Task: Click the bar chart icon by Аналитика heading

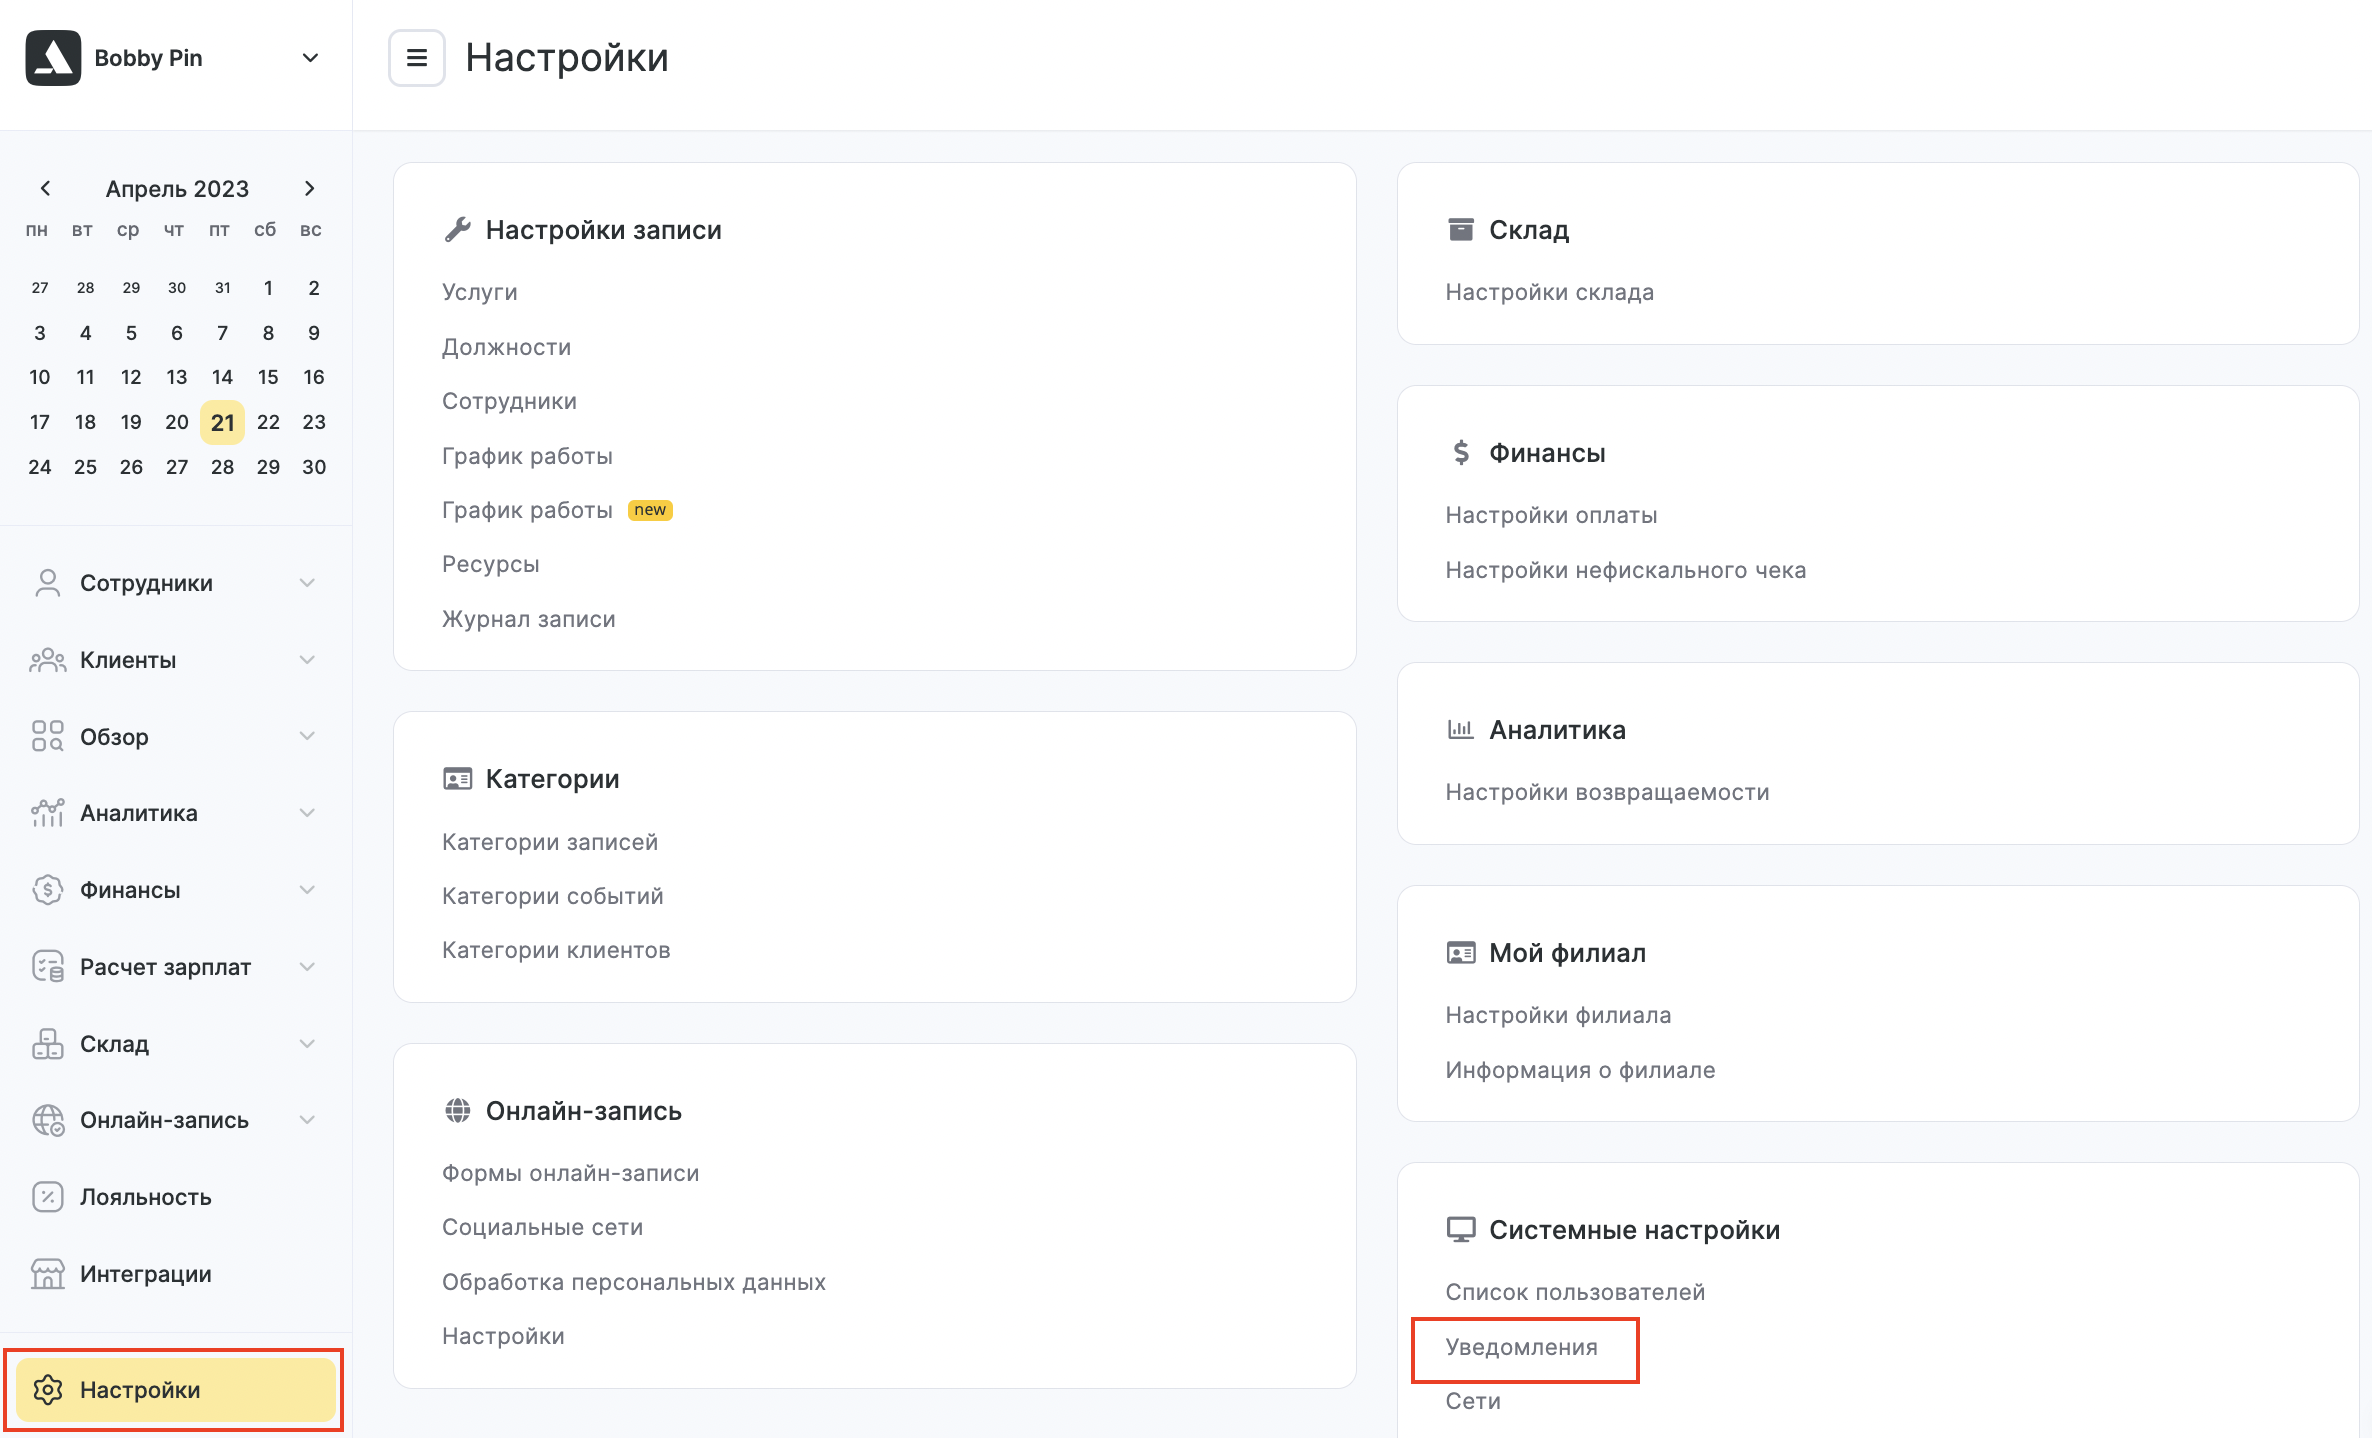Action: coord(1461,730)
